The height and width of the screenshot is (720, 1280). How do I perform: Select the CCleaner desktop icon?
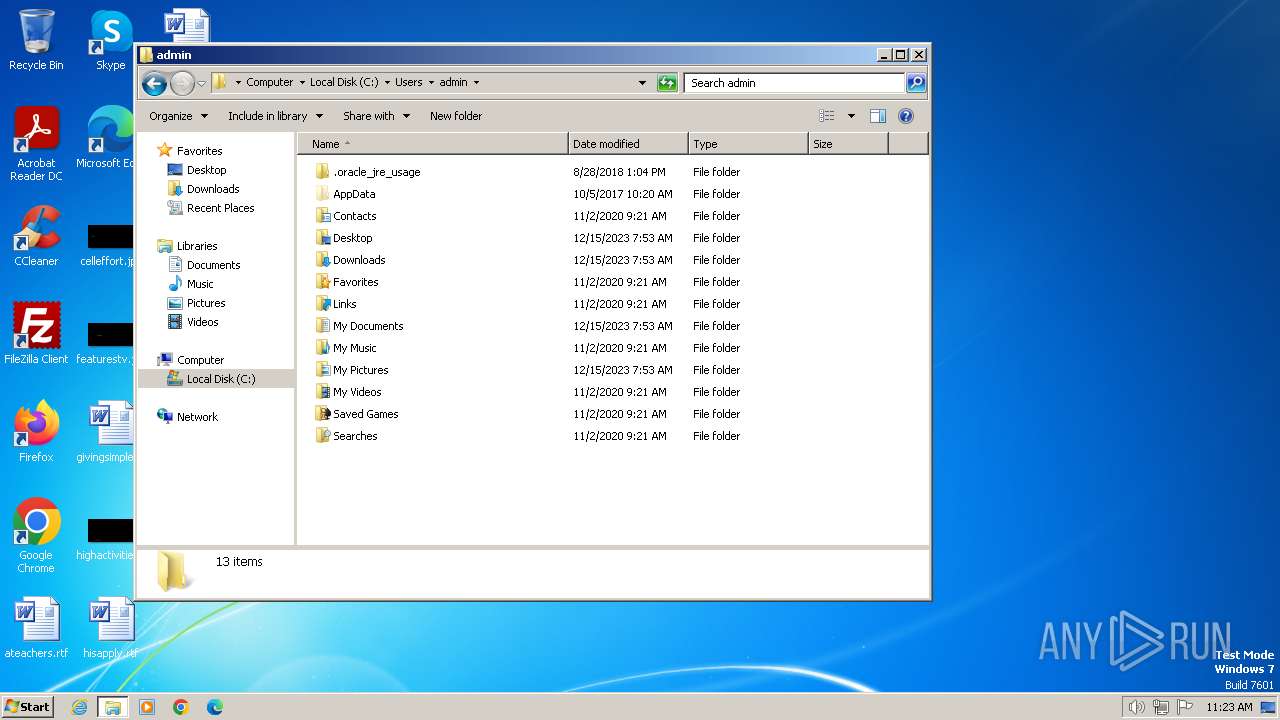coord(36,236)
